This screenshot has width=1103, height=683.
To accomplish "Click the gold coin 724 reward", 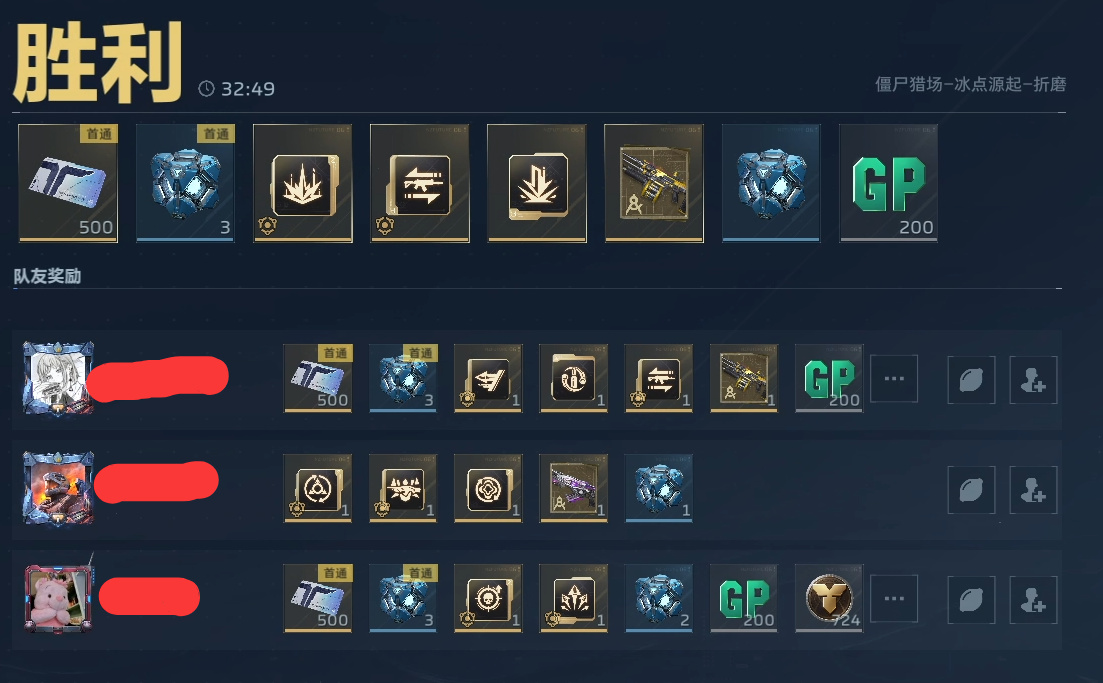I will 829,598.
